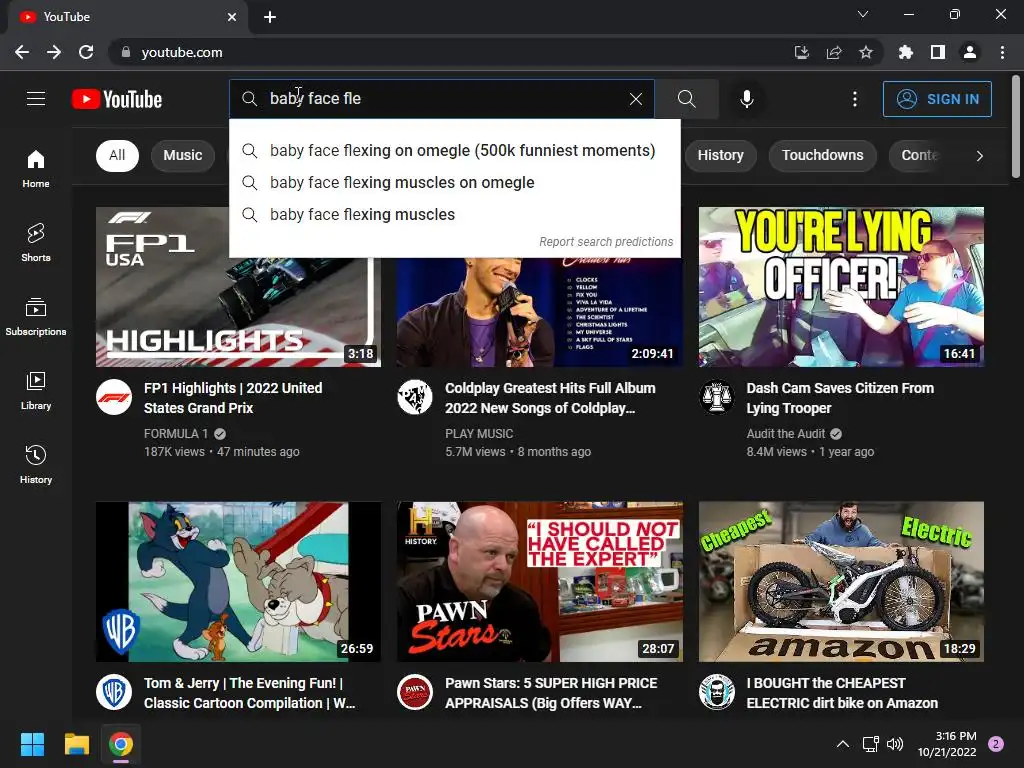
Task: Go forward with the browser forward arrow
Action: [x=54, y=52]
